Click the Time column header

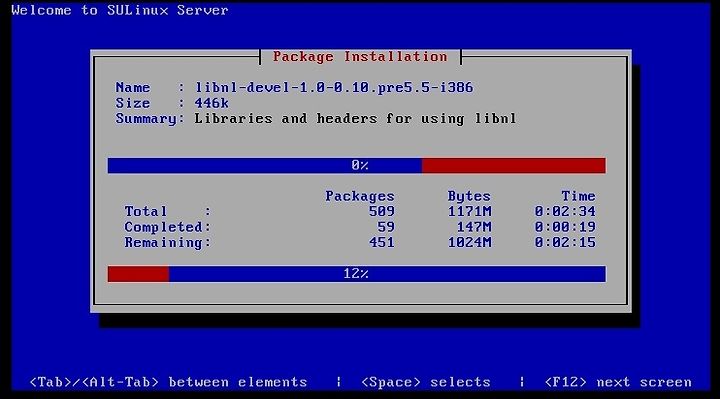coord(578,196)
